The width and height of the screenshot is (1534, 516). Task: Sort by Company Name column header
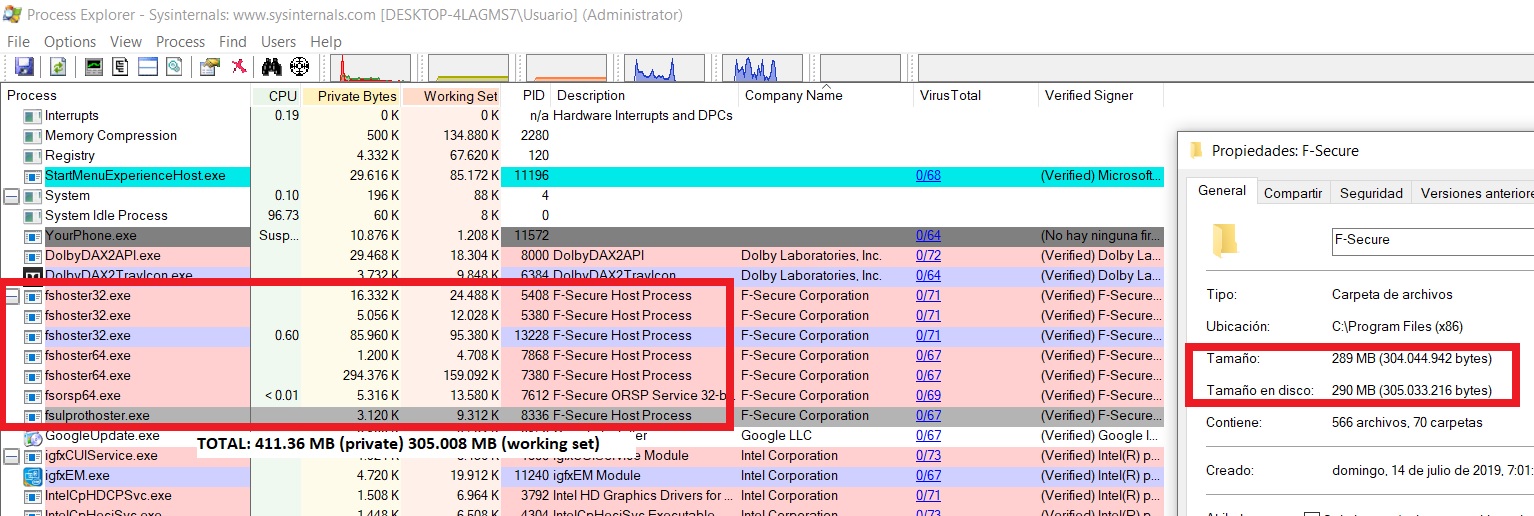[x=826, y=95]
